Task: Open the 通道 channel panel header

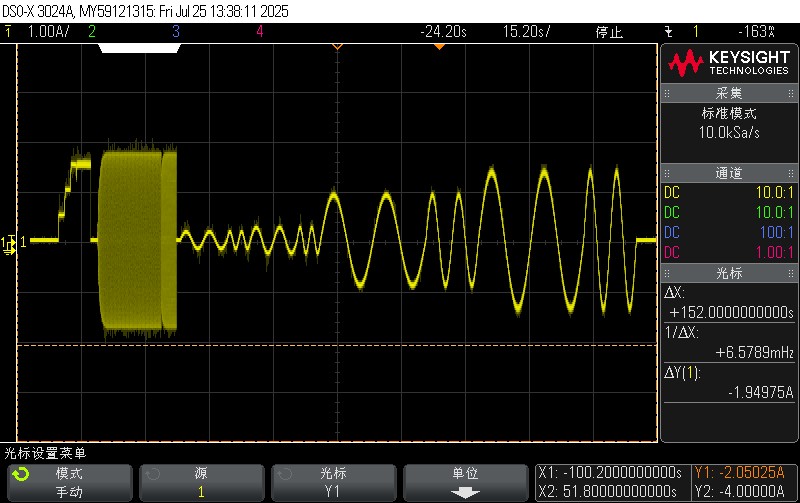Action: pyautogui.click(x=729, y=173)
